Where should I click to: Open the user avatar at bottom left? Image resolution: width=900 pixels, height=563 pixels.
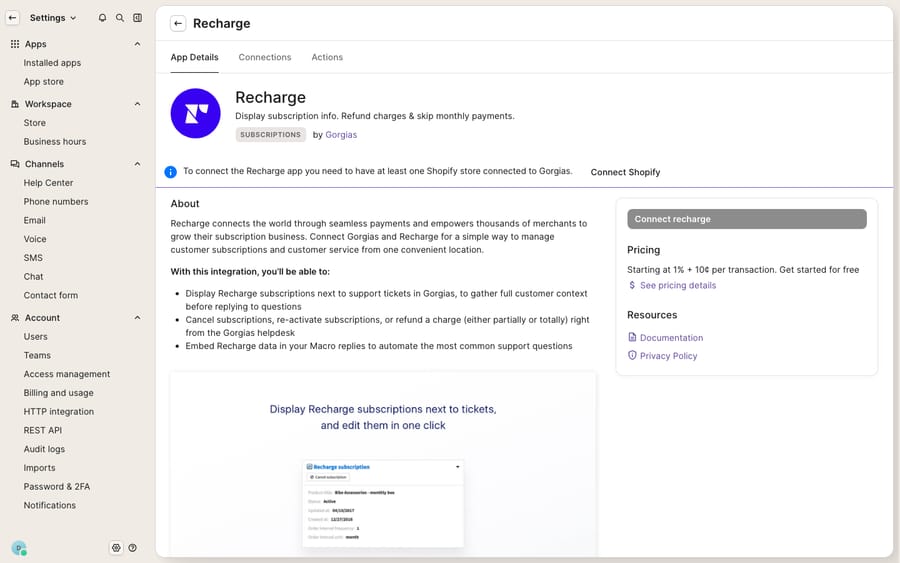(19, 548)
